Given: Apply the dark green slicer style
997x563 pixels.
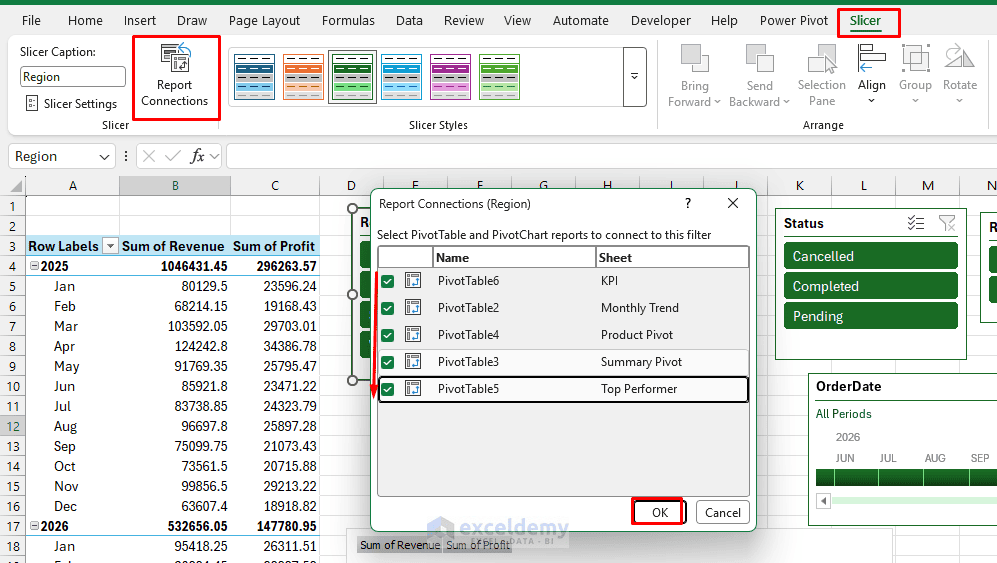Looking at the screenshot, I should 352,77.
